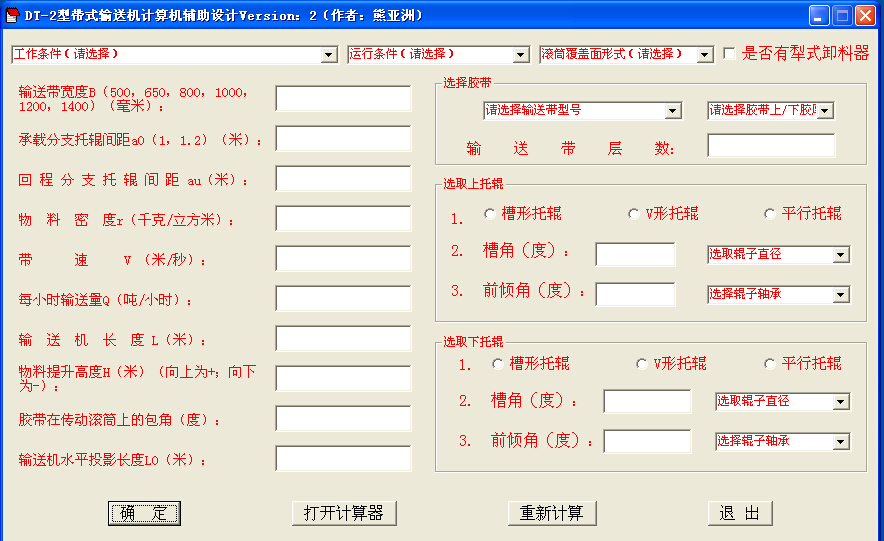Click the 选取上托辊 group label

(473, 183)
